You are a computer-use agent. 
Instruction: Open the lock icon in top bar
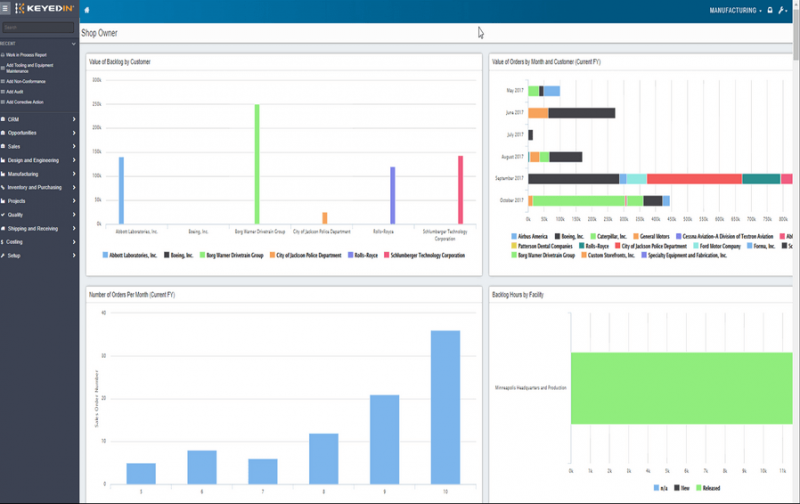pyautogui.click(x=770, y=10)
